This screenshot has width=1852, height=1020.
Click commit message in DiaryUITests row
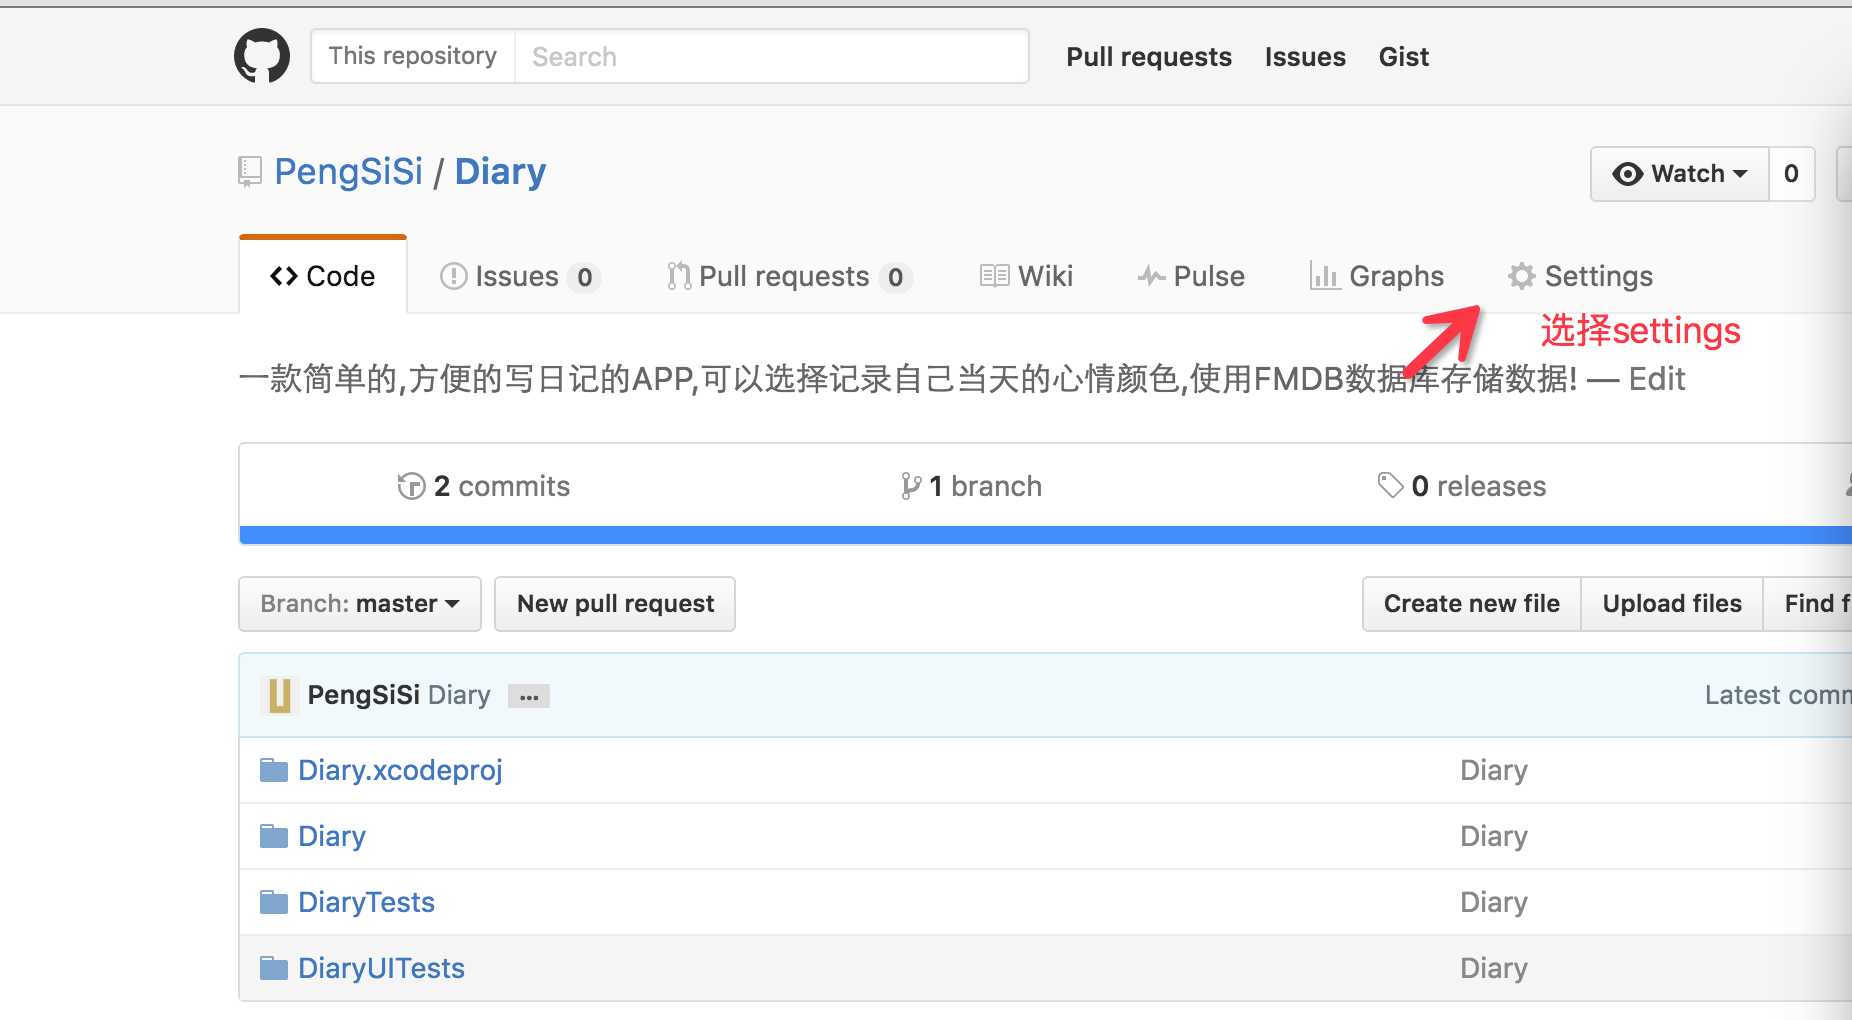[1494, 968]
